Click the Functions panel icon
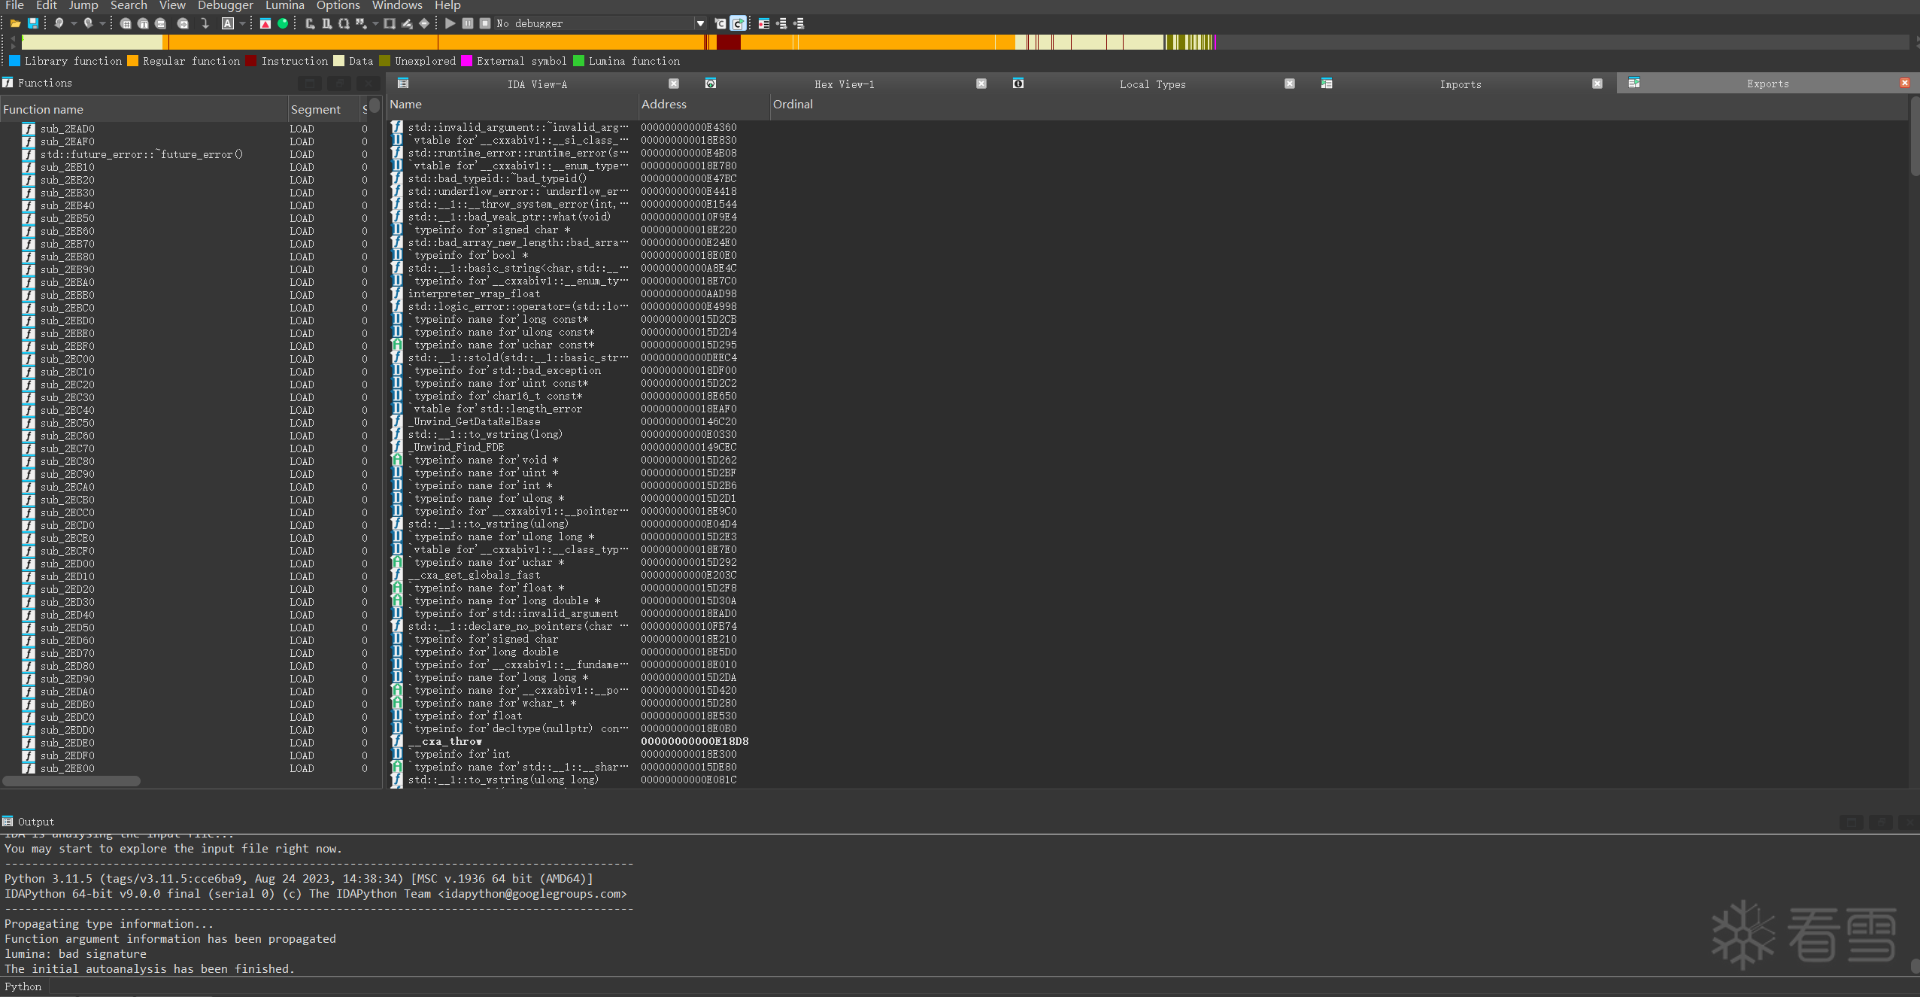Viewport: 1920px width, 997px height. click(x=8, y=83)
